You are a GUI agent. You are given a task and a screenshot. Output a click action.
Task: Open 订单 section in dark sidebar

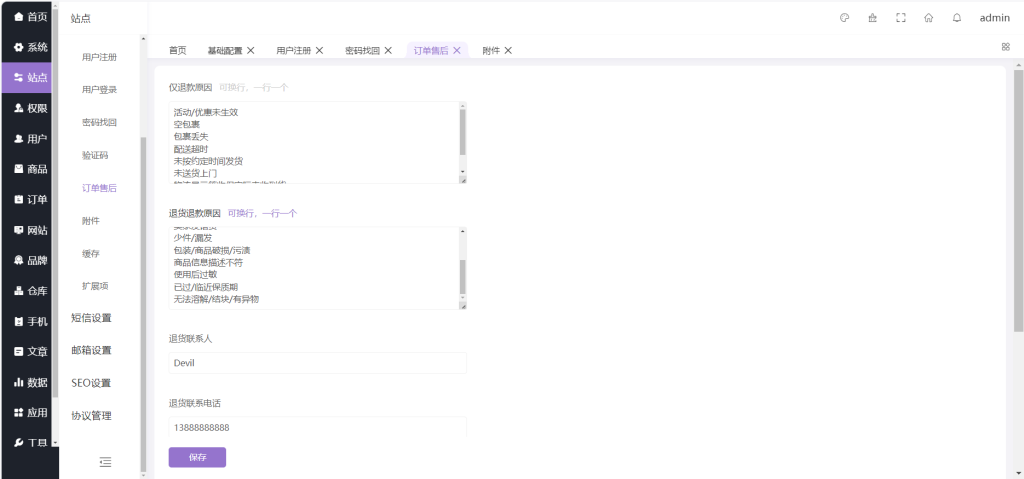(30, 199)
